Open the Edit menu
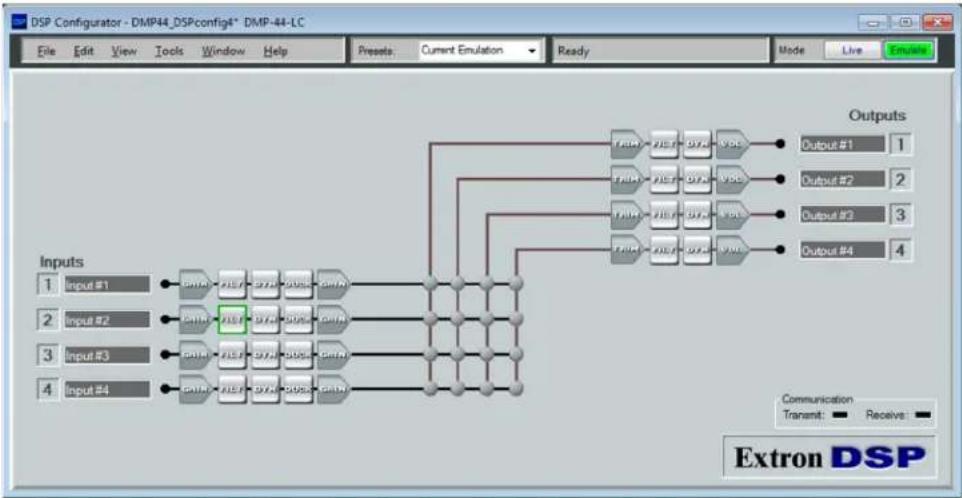 click(x=83, y=52)
